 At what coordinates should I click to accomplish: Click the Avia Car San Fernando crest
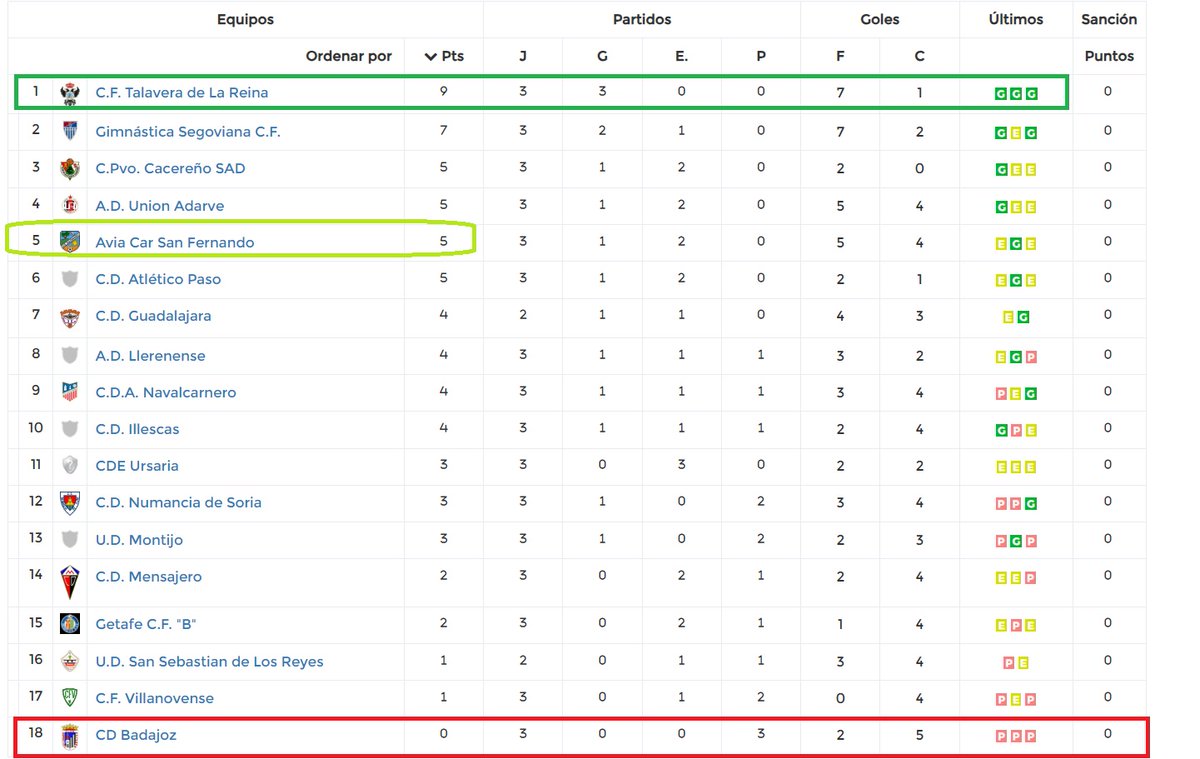tap(69, 242)
